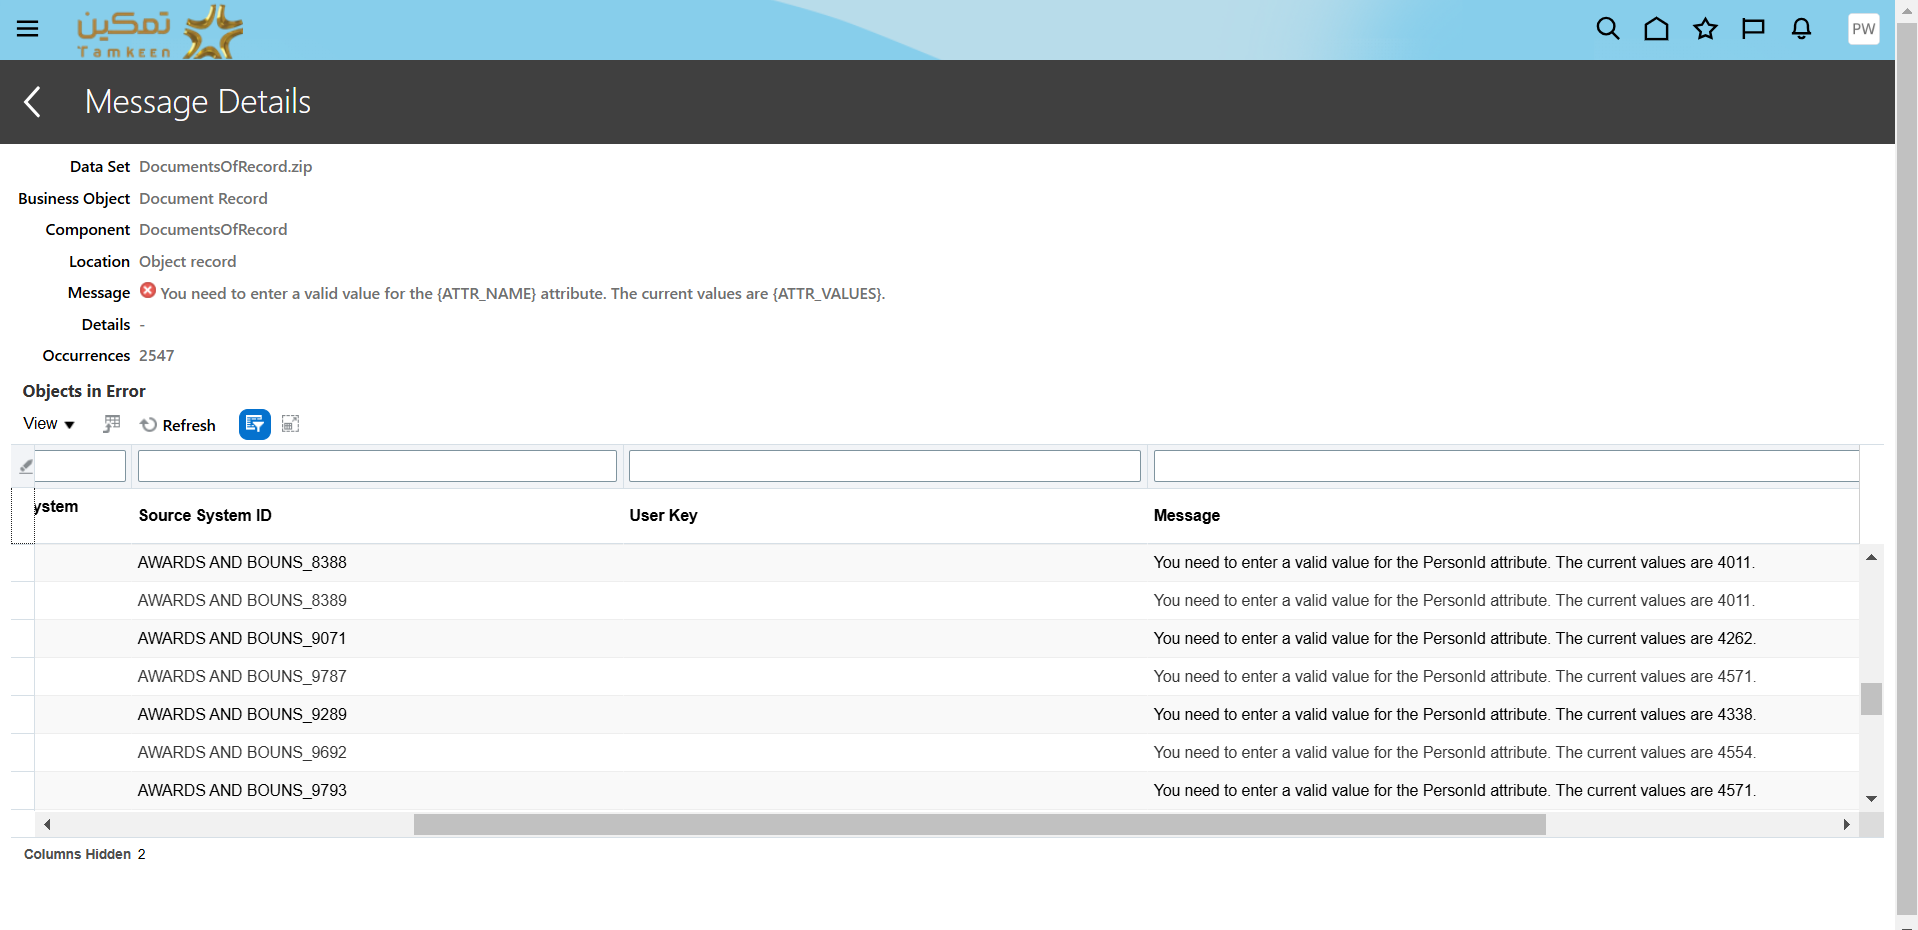Screen dimensions: 1918x930
Task: Open notifications bell icon
Action: (1801, 29)
